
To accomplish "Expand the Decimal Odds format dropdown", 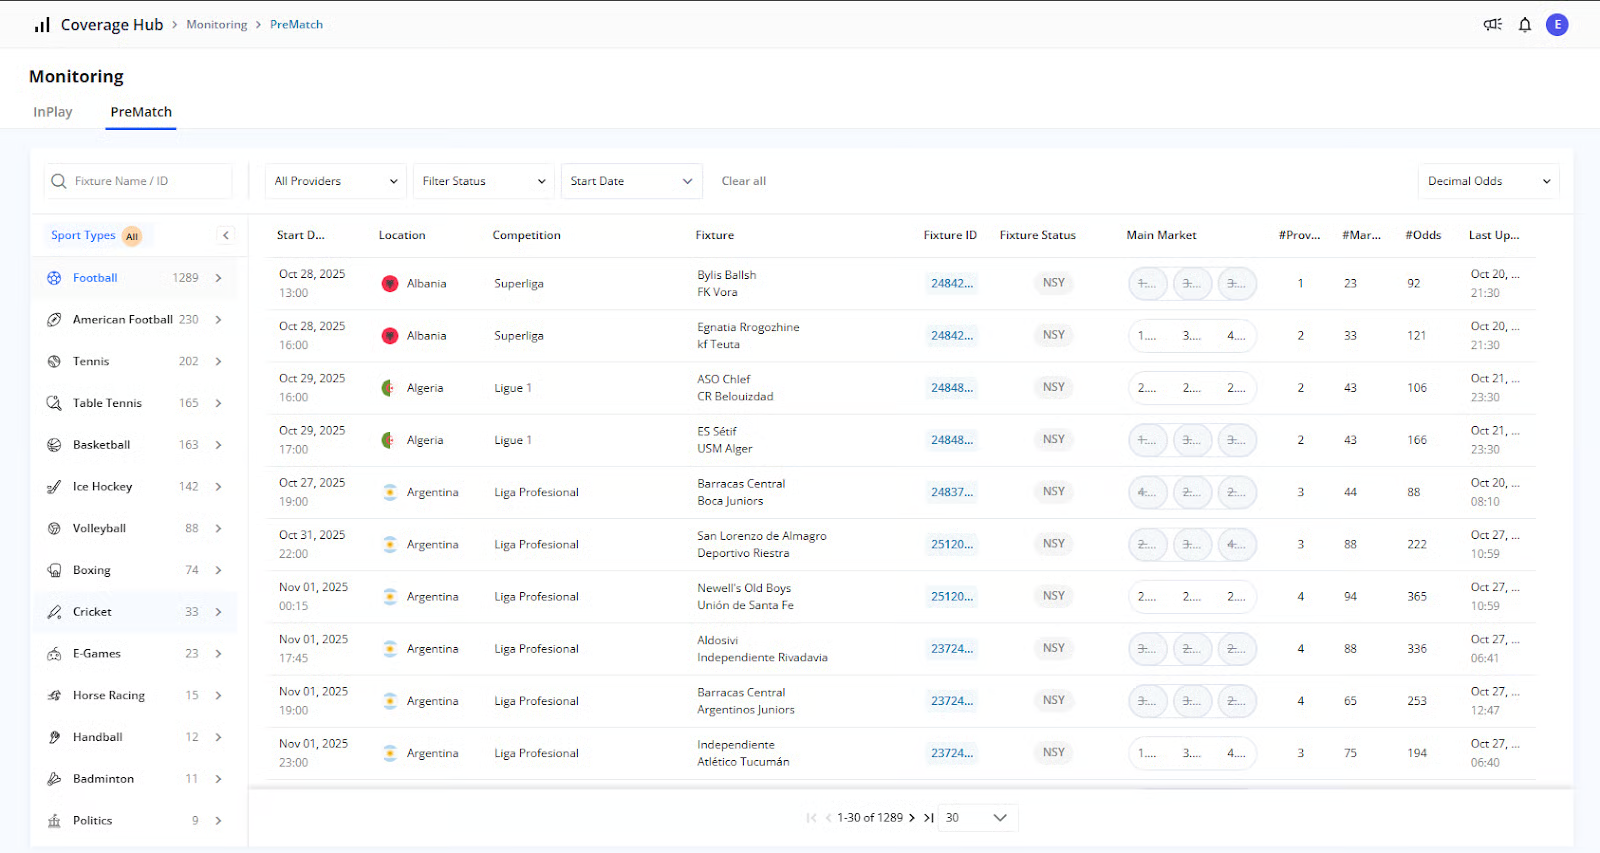I will click(1488, 181).
